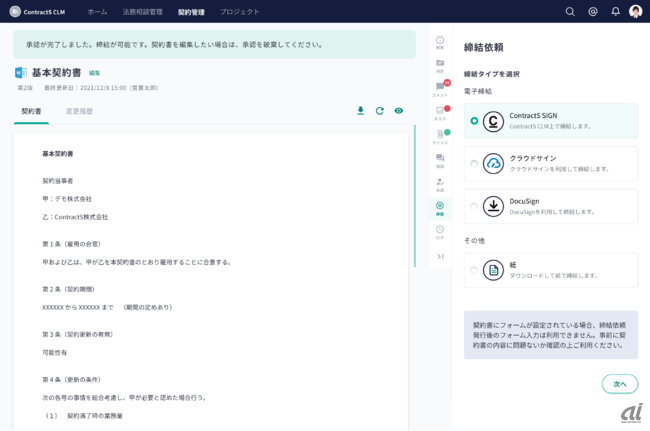Open the ログ clock sidebar icon
This screenshot has width=650, height=431.
tap(440, 232)
